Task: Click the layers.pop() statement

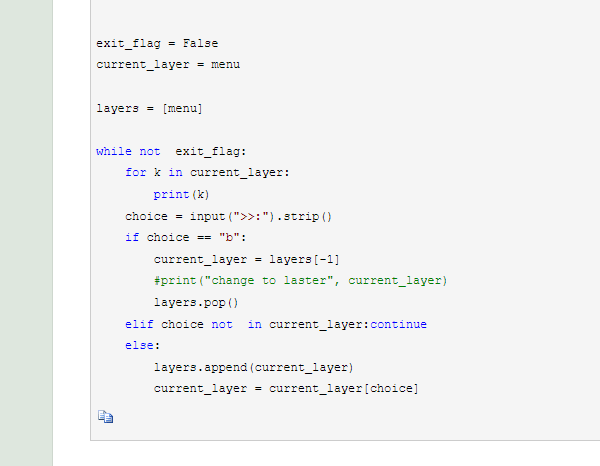Action: 197,302
